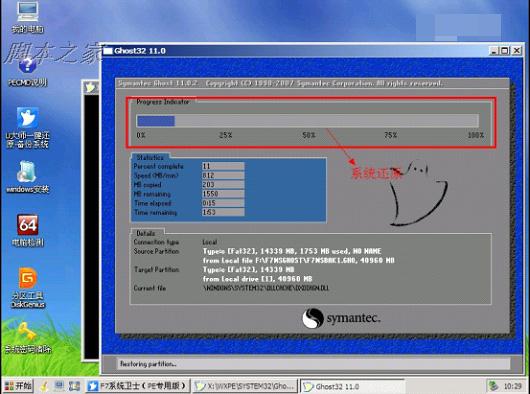Launch the U大师 one-key restore backup icon
Image resolution: width=530 pixels, height=394 pixels.
27,128
